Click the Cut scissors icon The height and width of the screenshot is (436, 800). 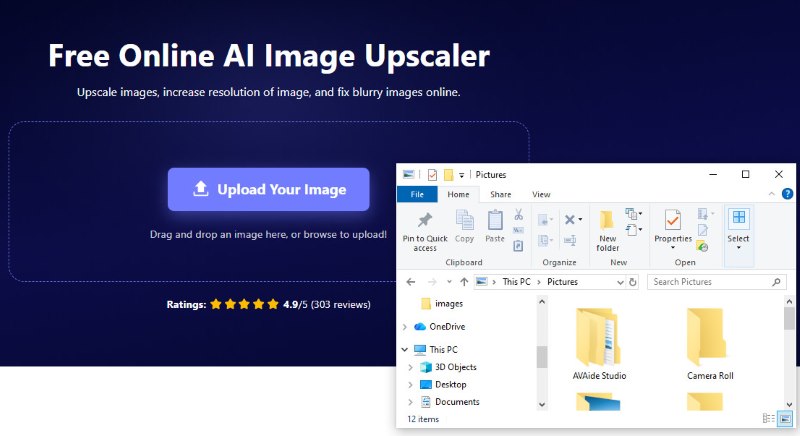518,215
